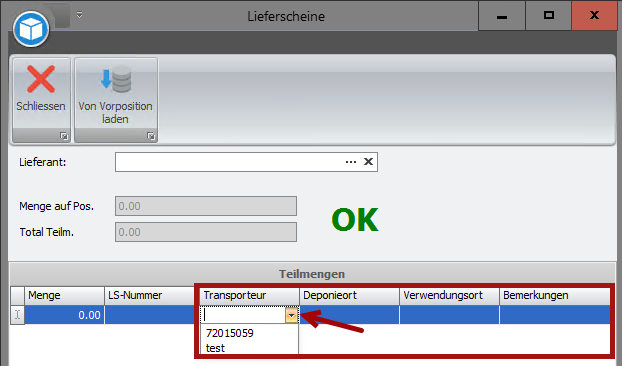The width and height of the screenshot is (622, 366).
Task: Select the row indicator cell
Action: point(17,315)
